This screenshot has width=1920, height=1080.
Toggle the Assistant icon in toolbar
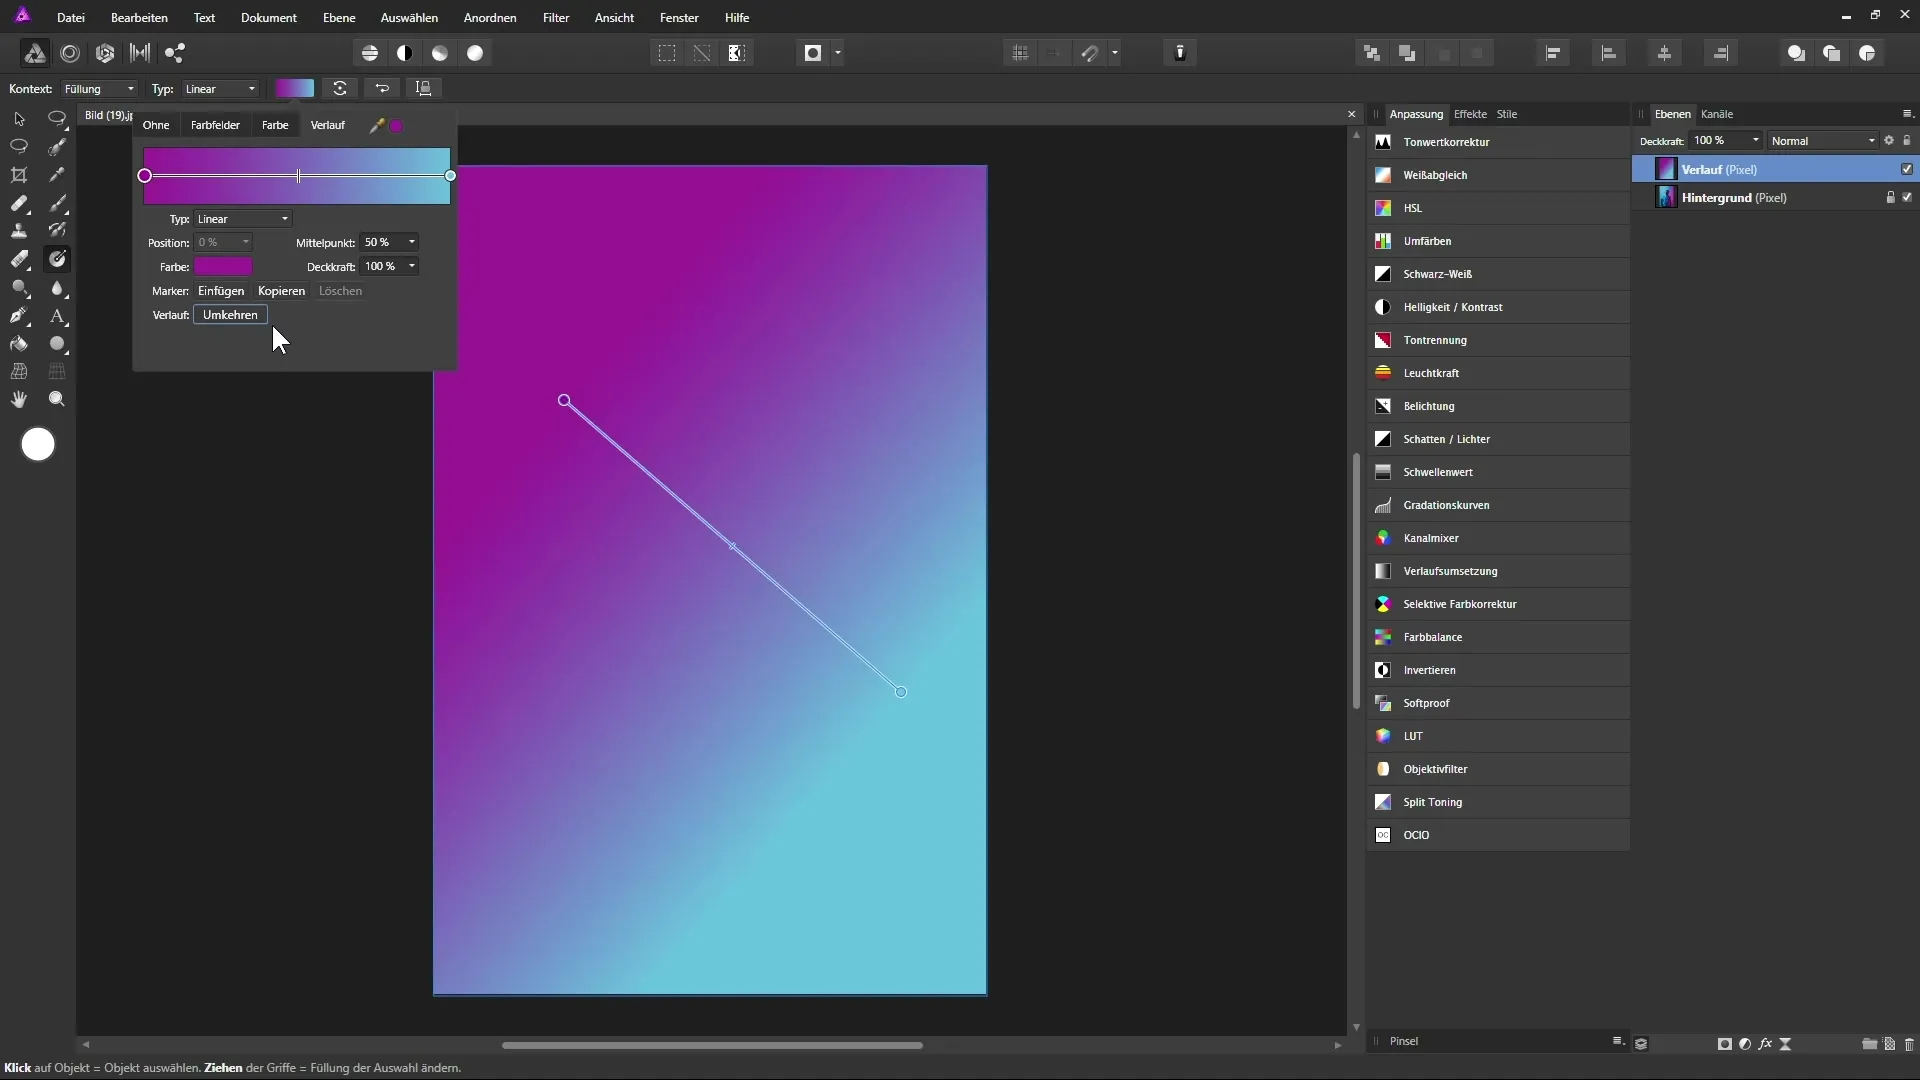tap(1180, 53)
